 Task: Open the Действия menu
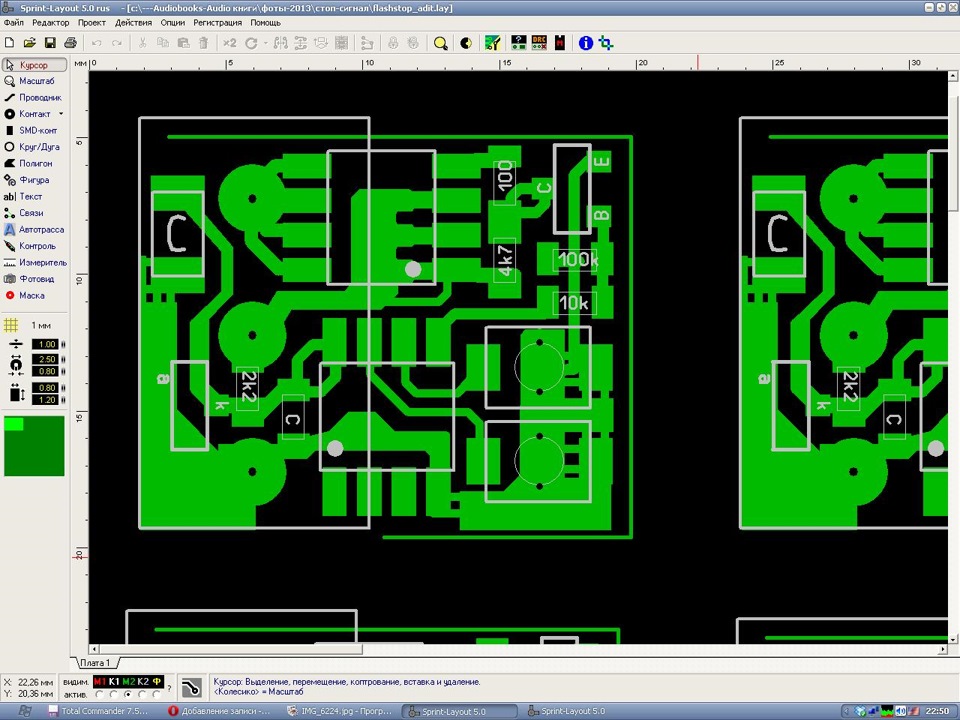133,23
